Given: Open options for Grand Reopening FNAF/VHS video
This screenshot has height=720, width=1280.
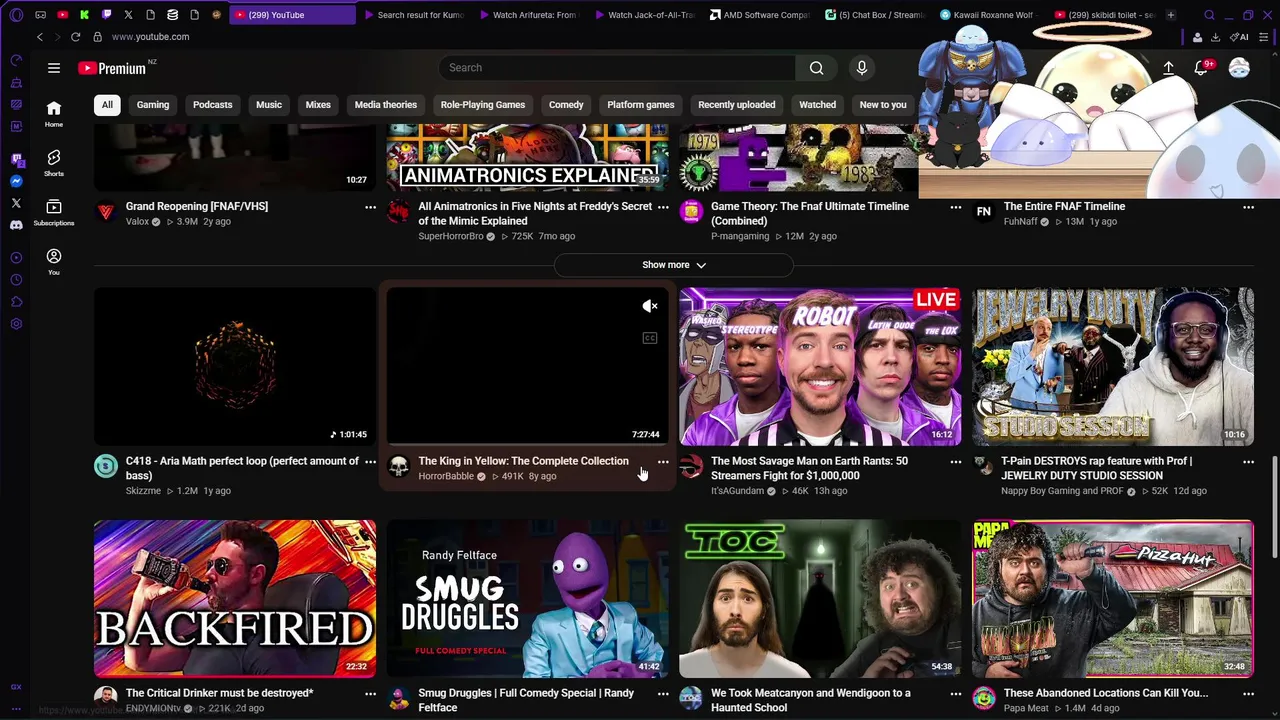Looking at the screenshot, I should (370, 207).
